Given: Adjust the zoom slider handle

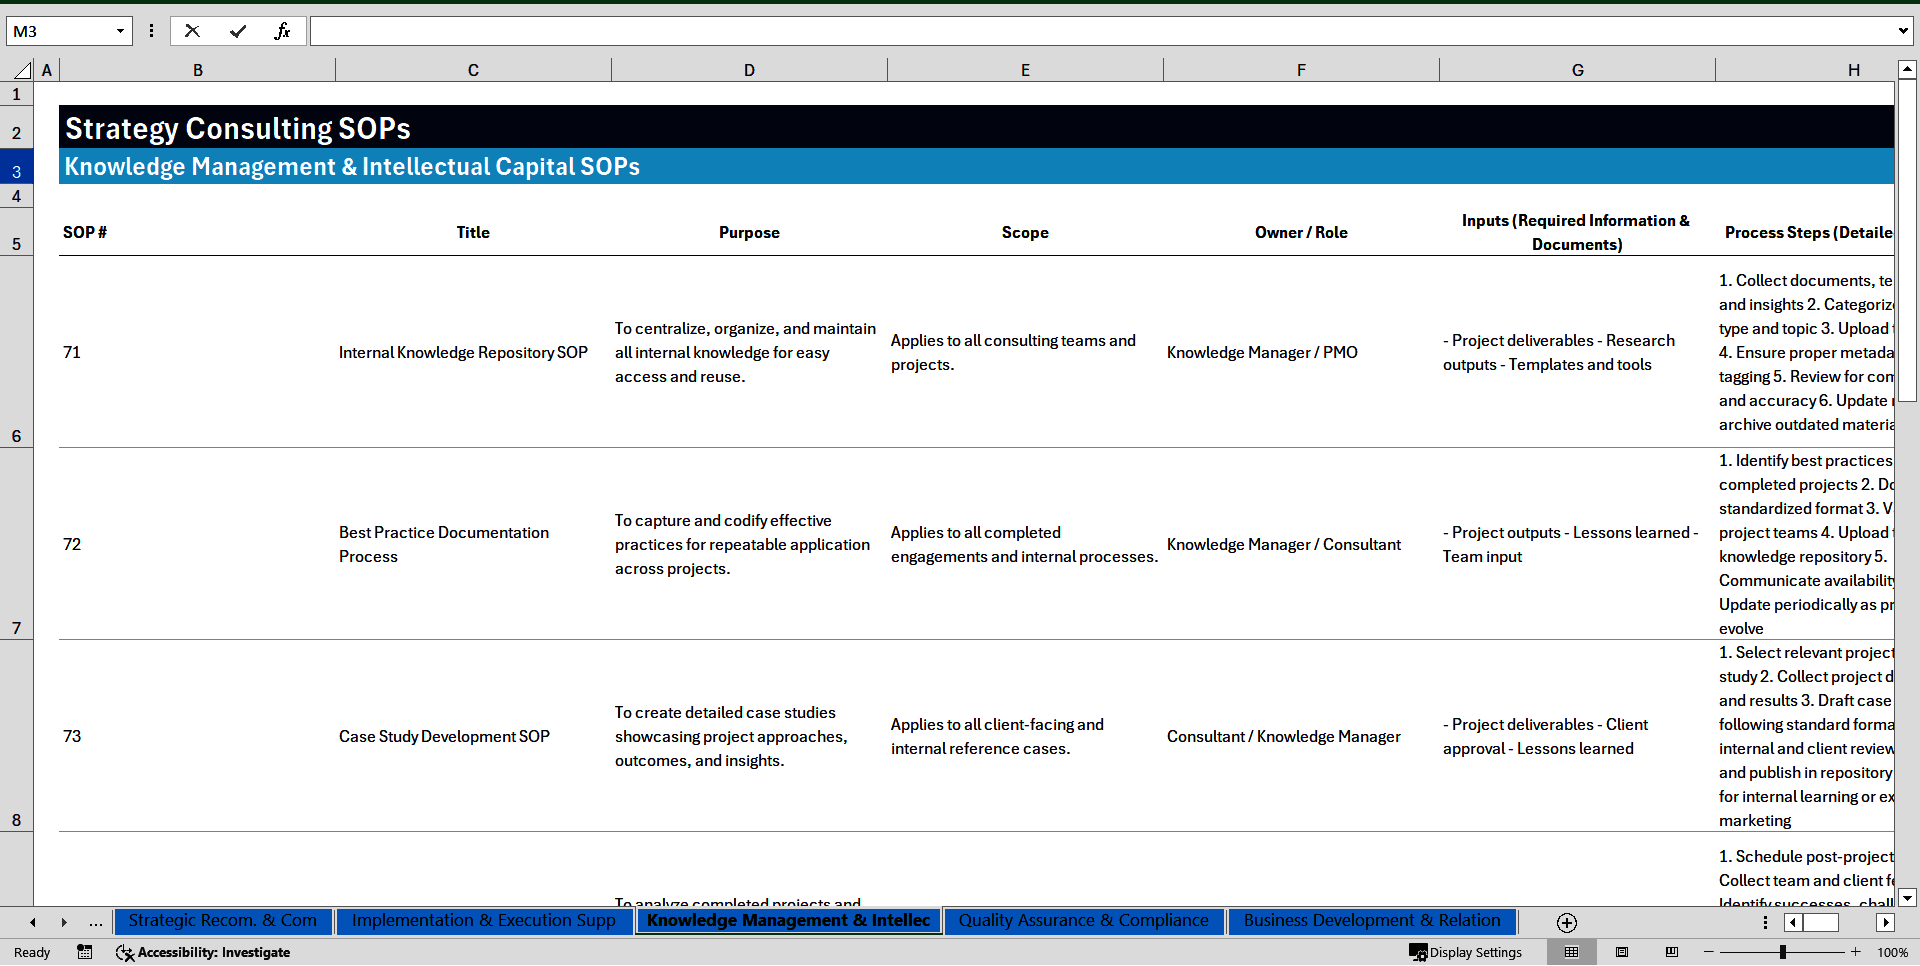Looking at the screenshot, I should 1783,952.
